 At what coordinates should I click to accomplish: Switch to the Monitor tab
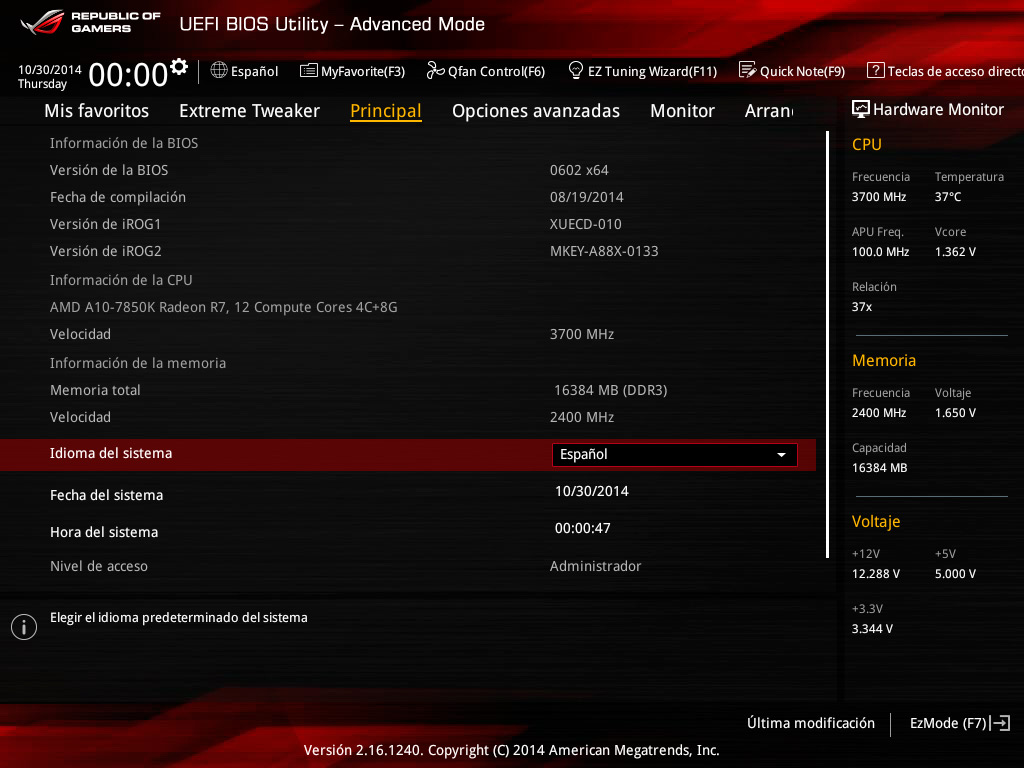tap(682, 111)
